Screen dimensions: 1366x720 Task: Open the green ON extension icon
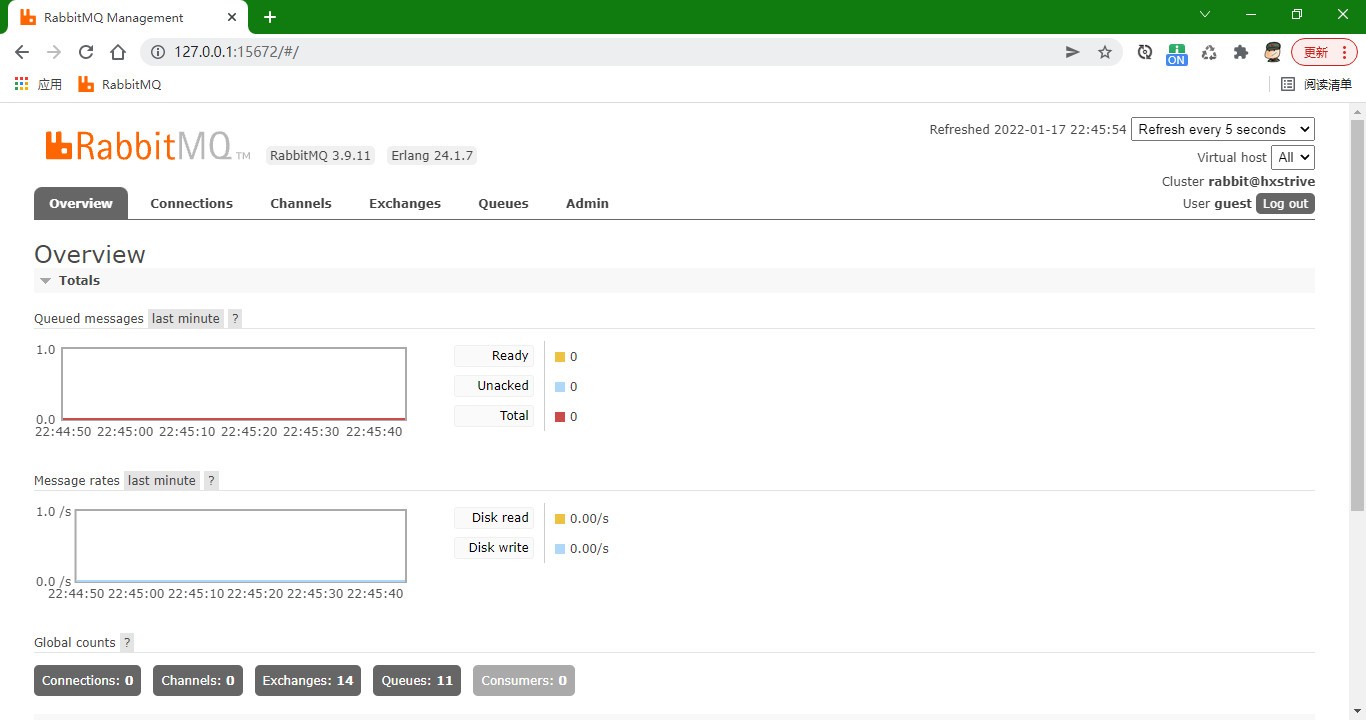1177,54
